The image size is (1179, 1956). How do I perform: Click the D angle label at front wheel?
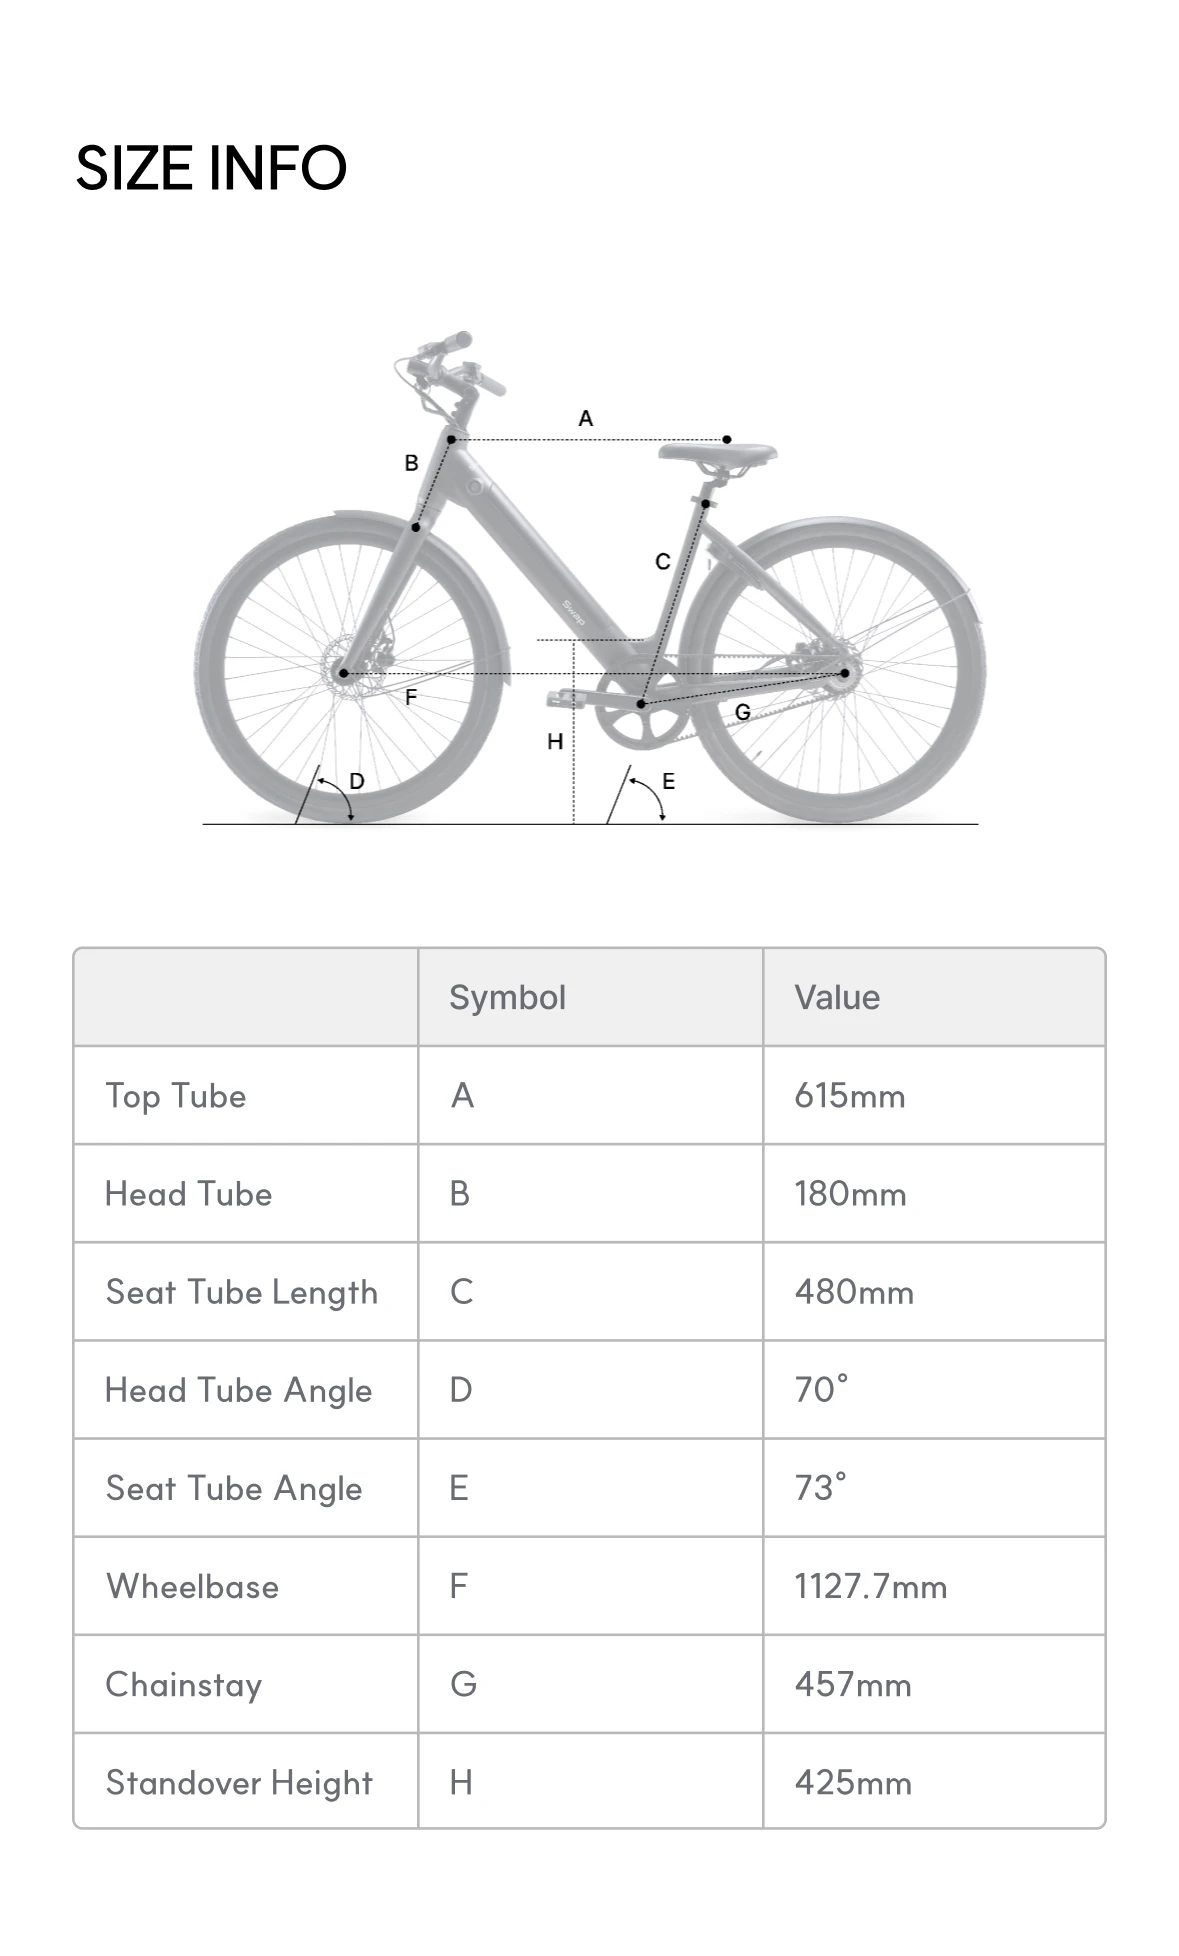pos(357,781)
